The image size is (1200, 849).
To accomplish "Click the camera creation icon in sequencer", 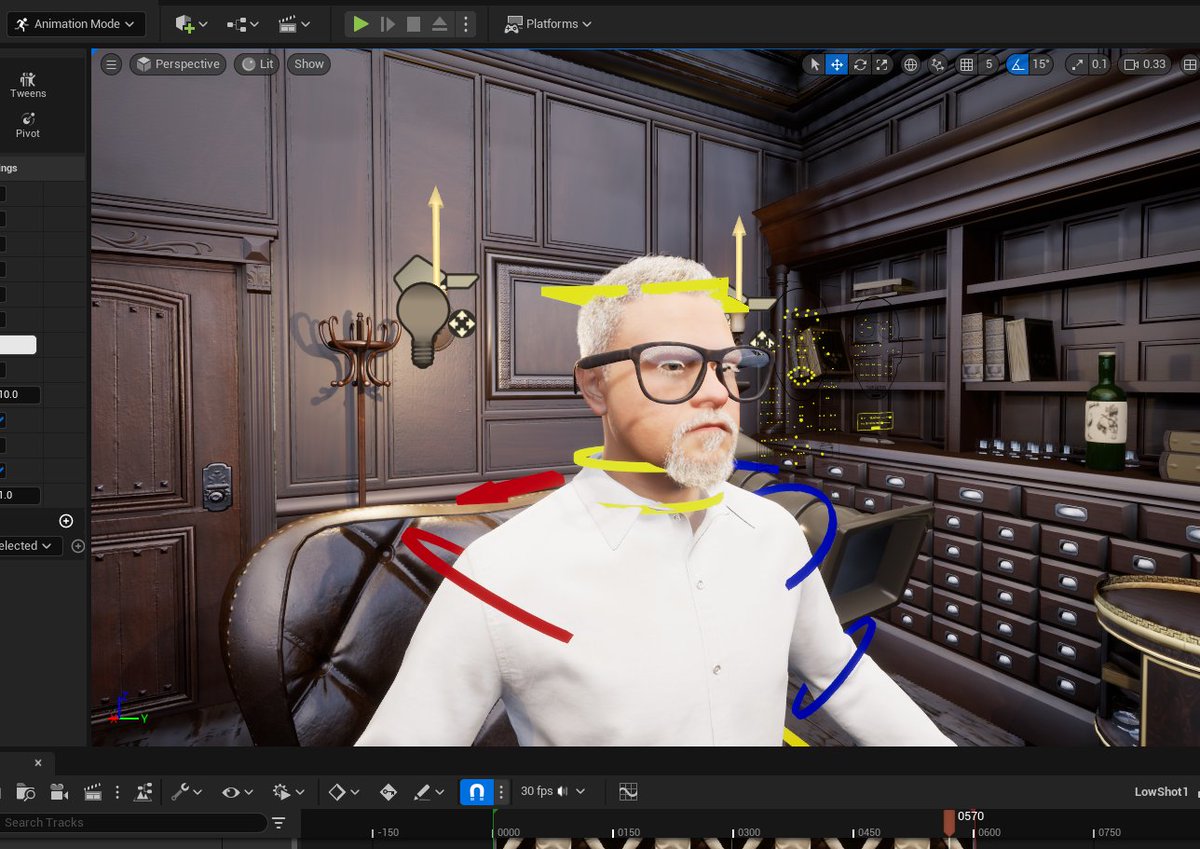I will pyautogui.click(x=59, y=791).
